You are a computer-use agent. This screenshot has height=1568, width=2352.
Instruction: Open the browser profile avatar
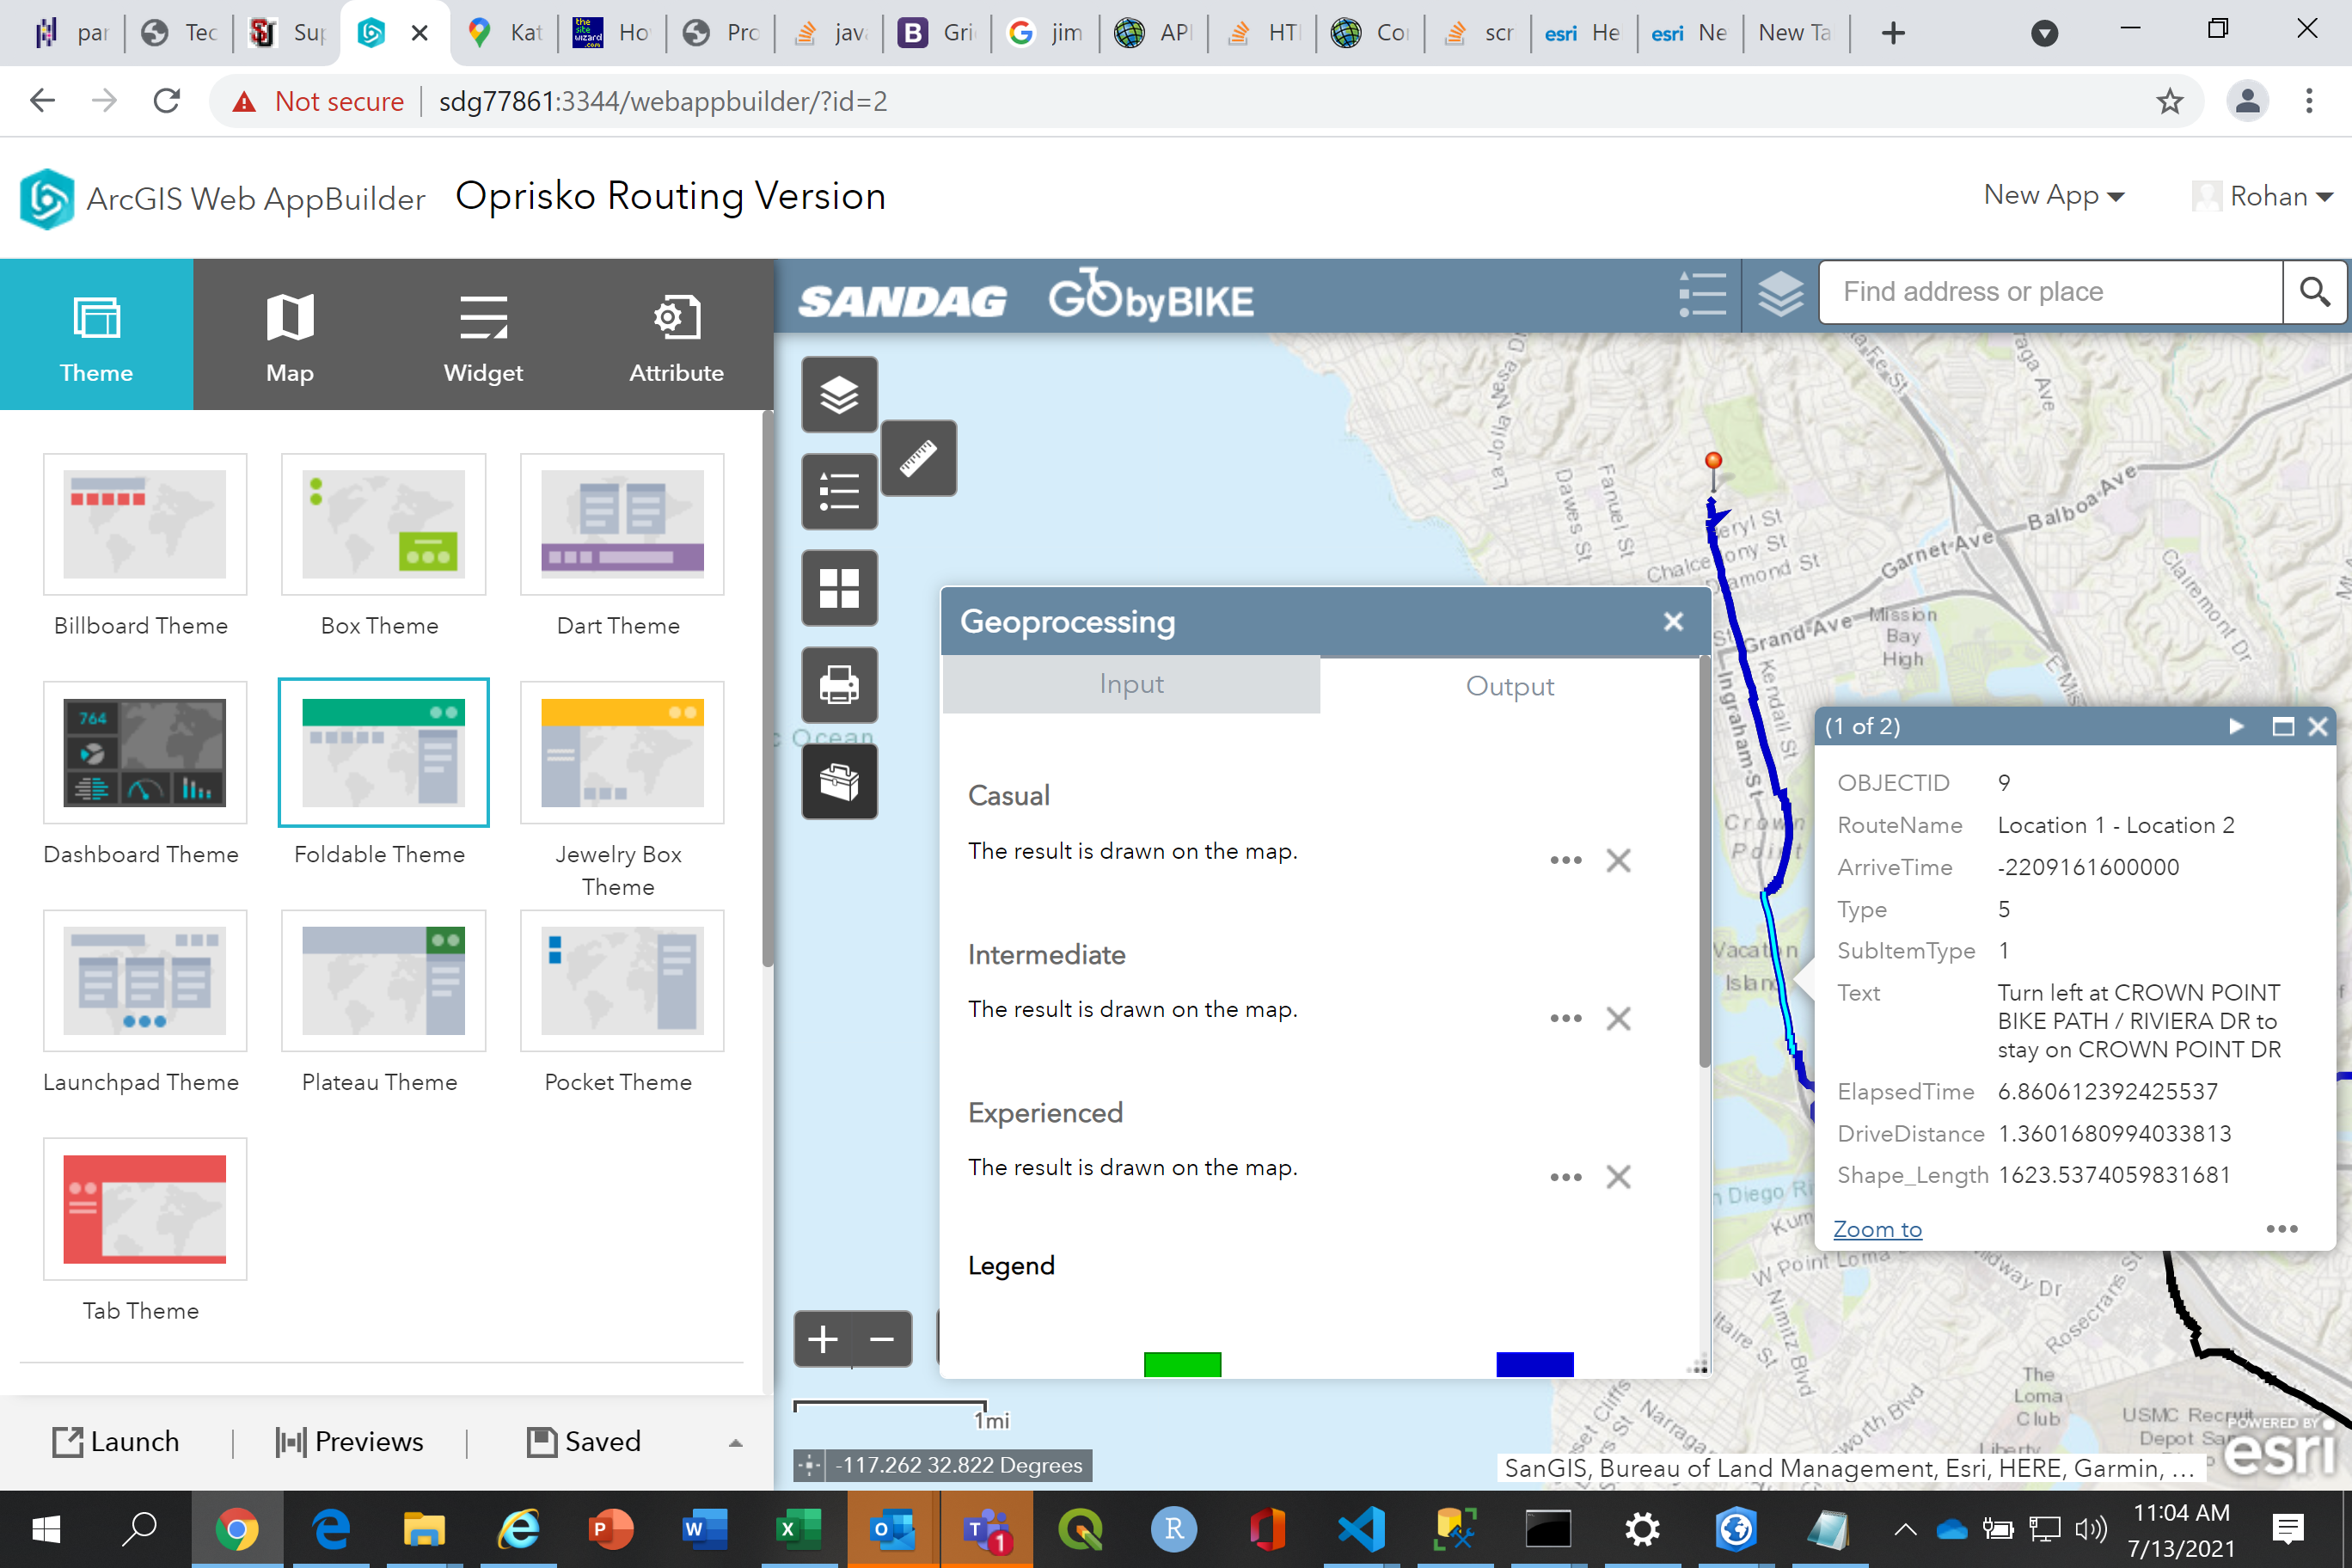click(2247, 101)
